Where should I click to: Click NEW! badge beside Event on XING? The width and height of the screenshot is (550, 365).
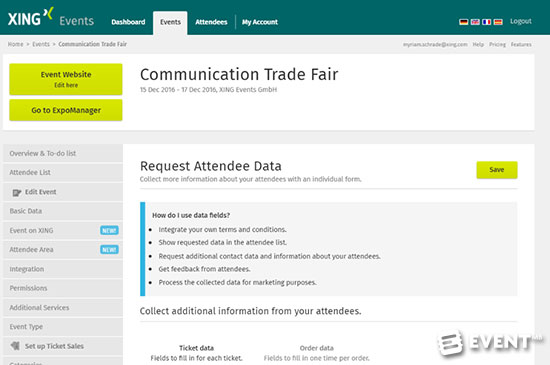(x=109, y=230)
